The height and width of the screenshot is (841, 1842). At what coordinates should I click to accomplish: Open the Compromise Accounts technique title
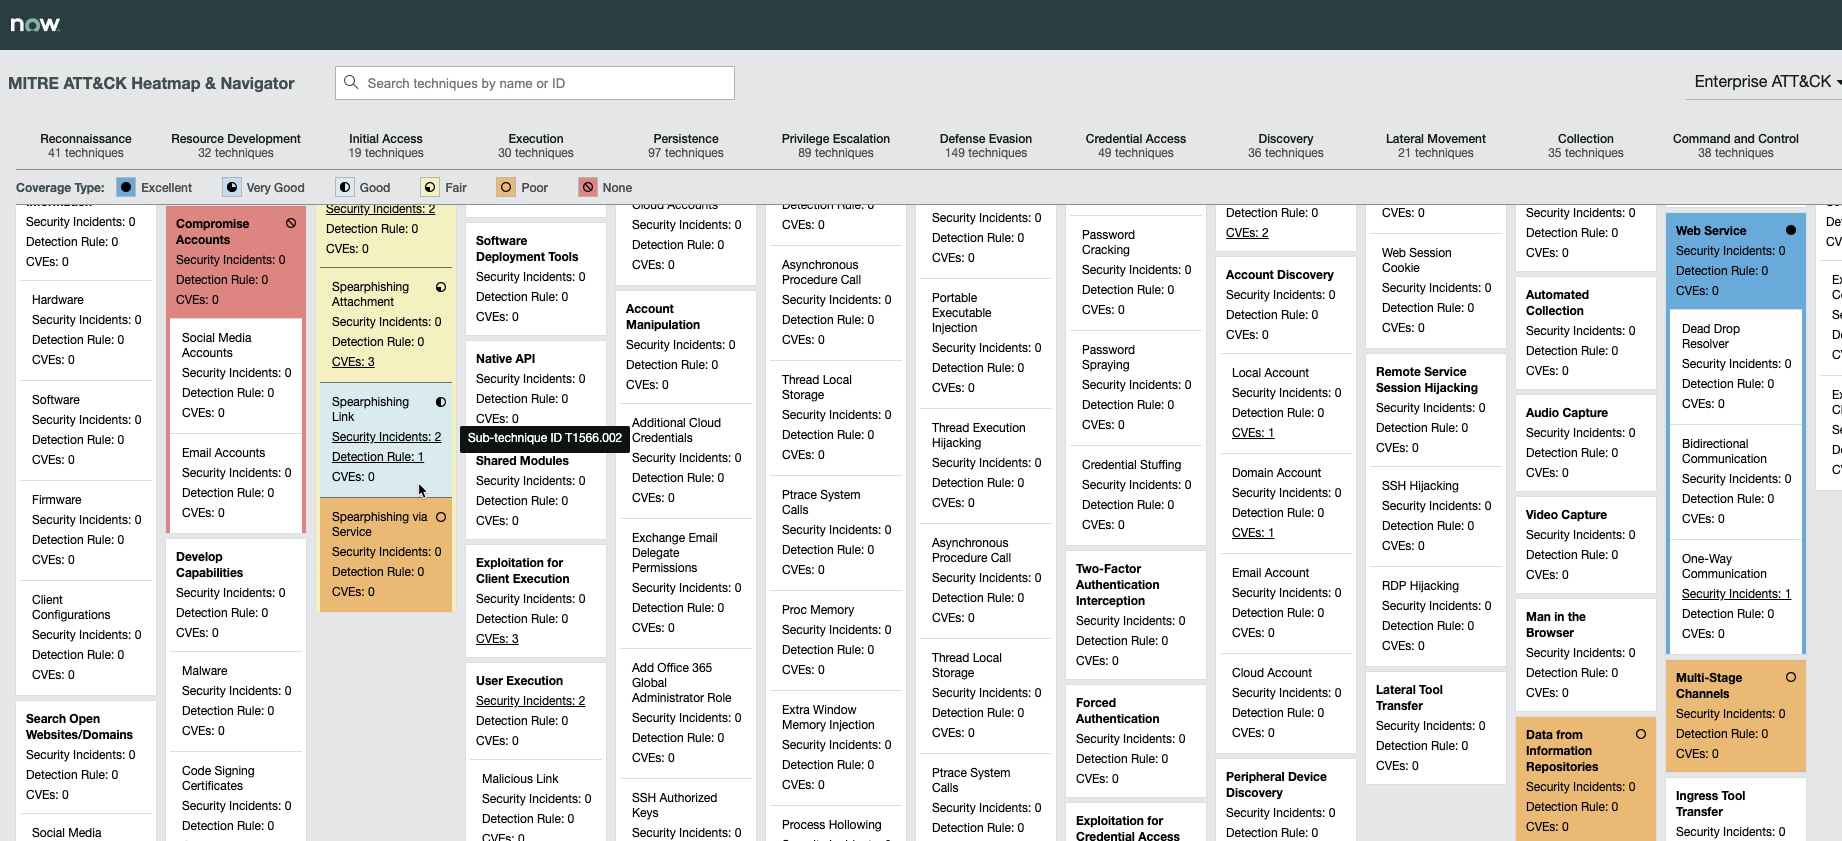[x=212, y=232]
